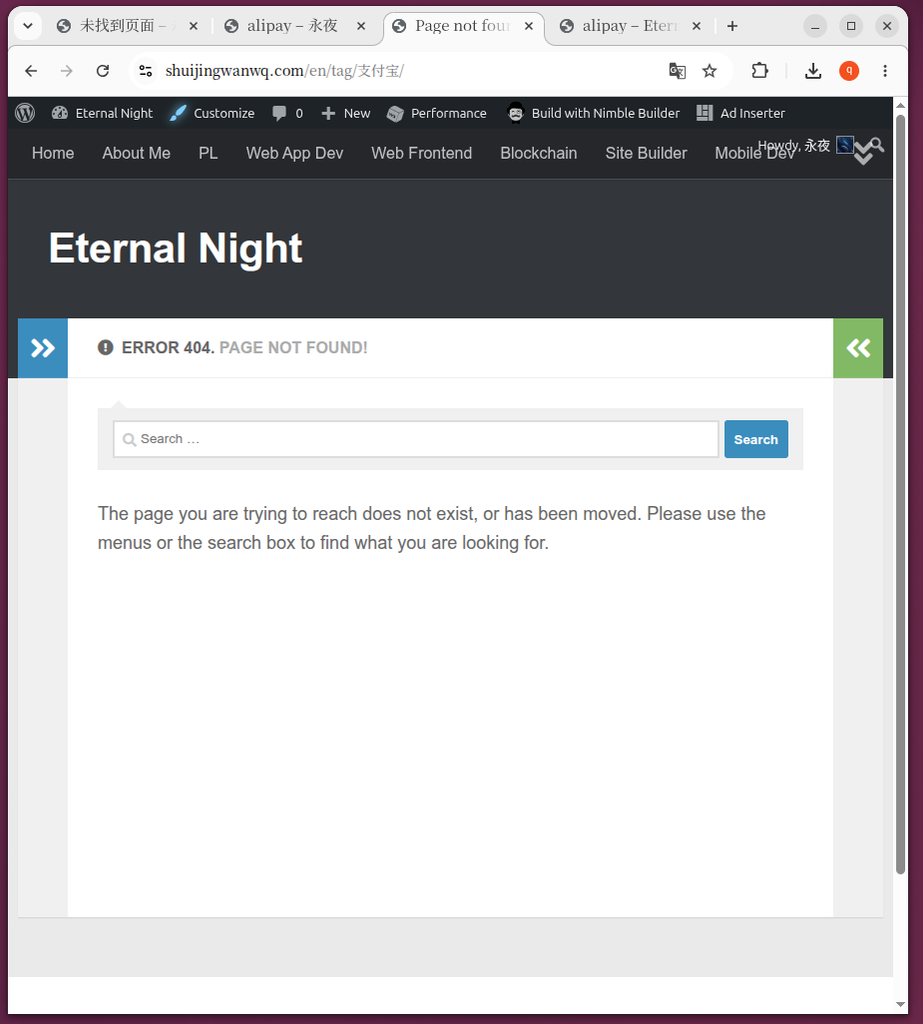This screenshot has height=1024, width=923.
Task: Open Web Frontend navigation item
Action: pyautogui.click(x=422, y=153)
